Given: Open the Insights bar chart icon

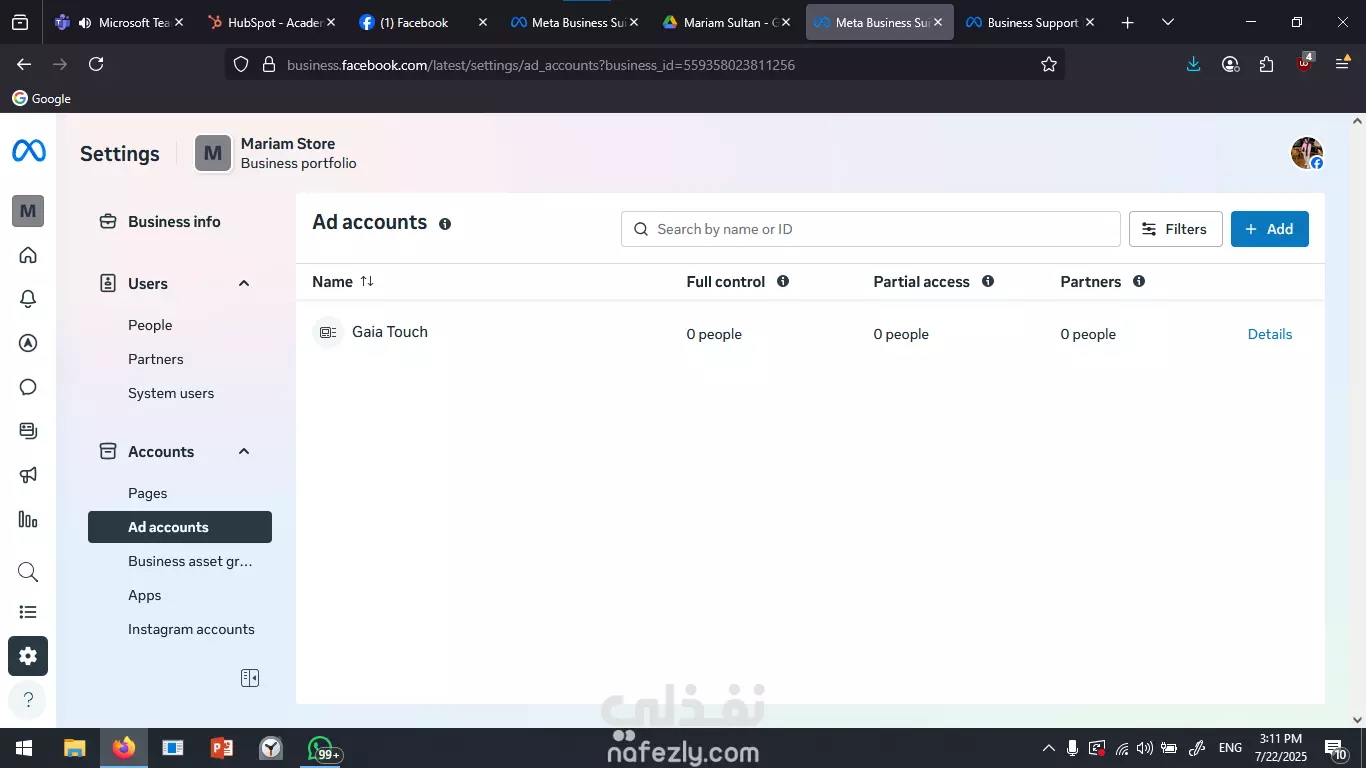Looking at the screenshot, I should [x=28, y=519].
